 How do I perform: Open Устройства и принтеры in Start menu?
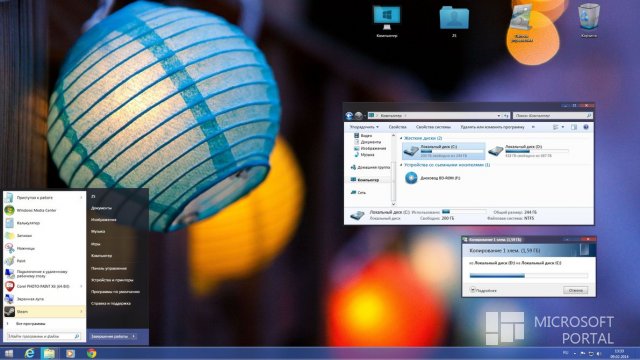point(112,280)
